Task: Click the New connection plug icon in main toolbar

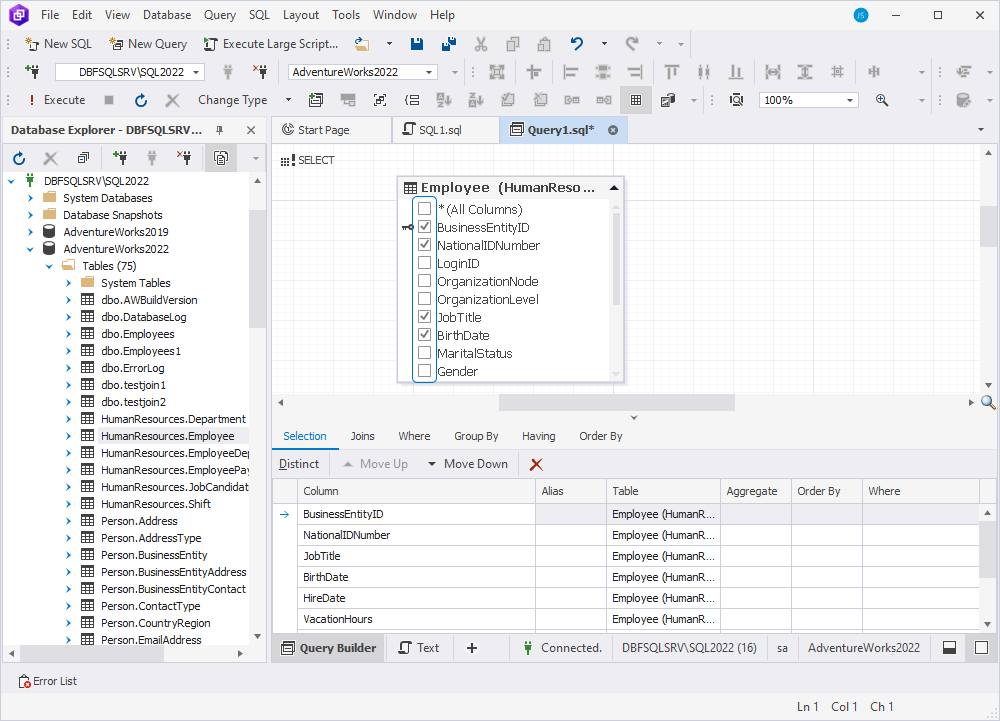Action: 32,71
